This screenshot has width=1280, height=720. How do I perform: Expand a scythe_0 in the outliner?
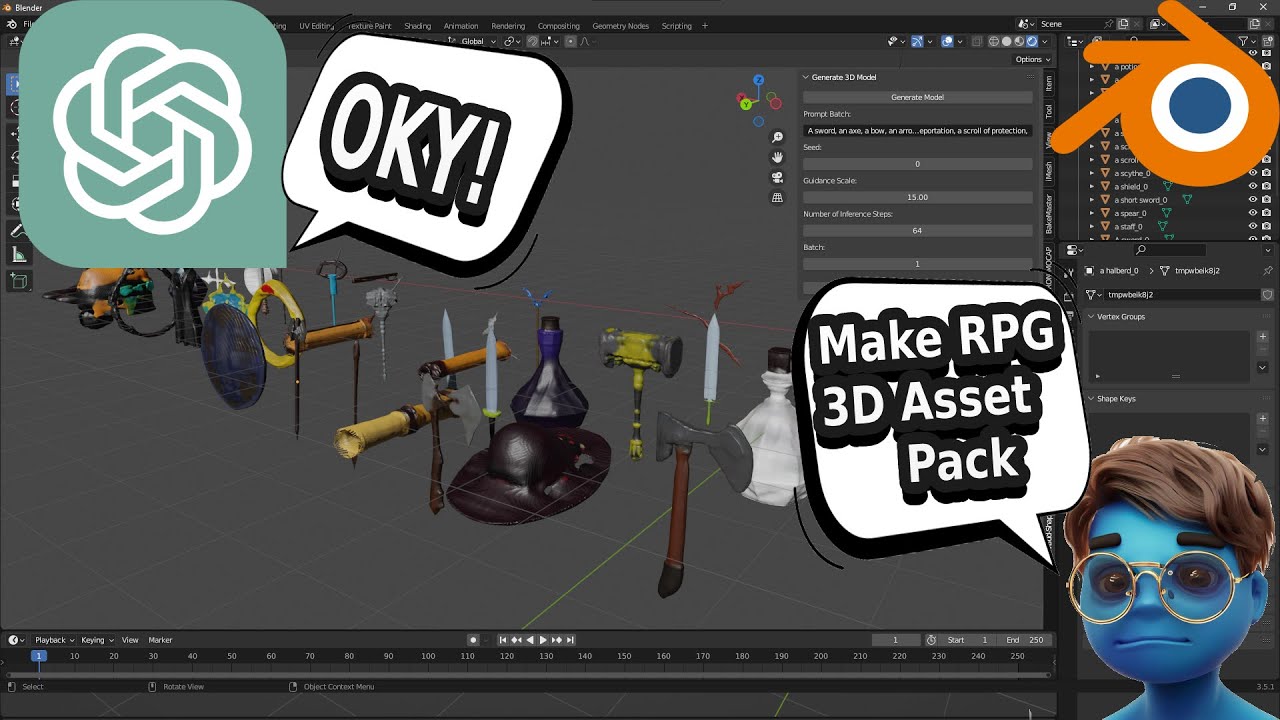1092,173
